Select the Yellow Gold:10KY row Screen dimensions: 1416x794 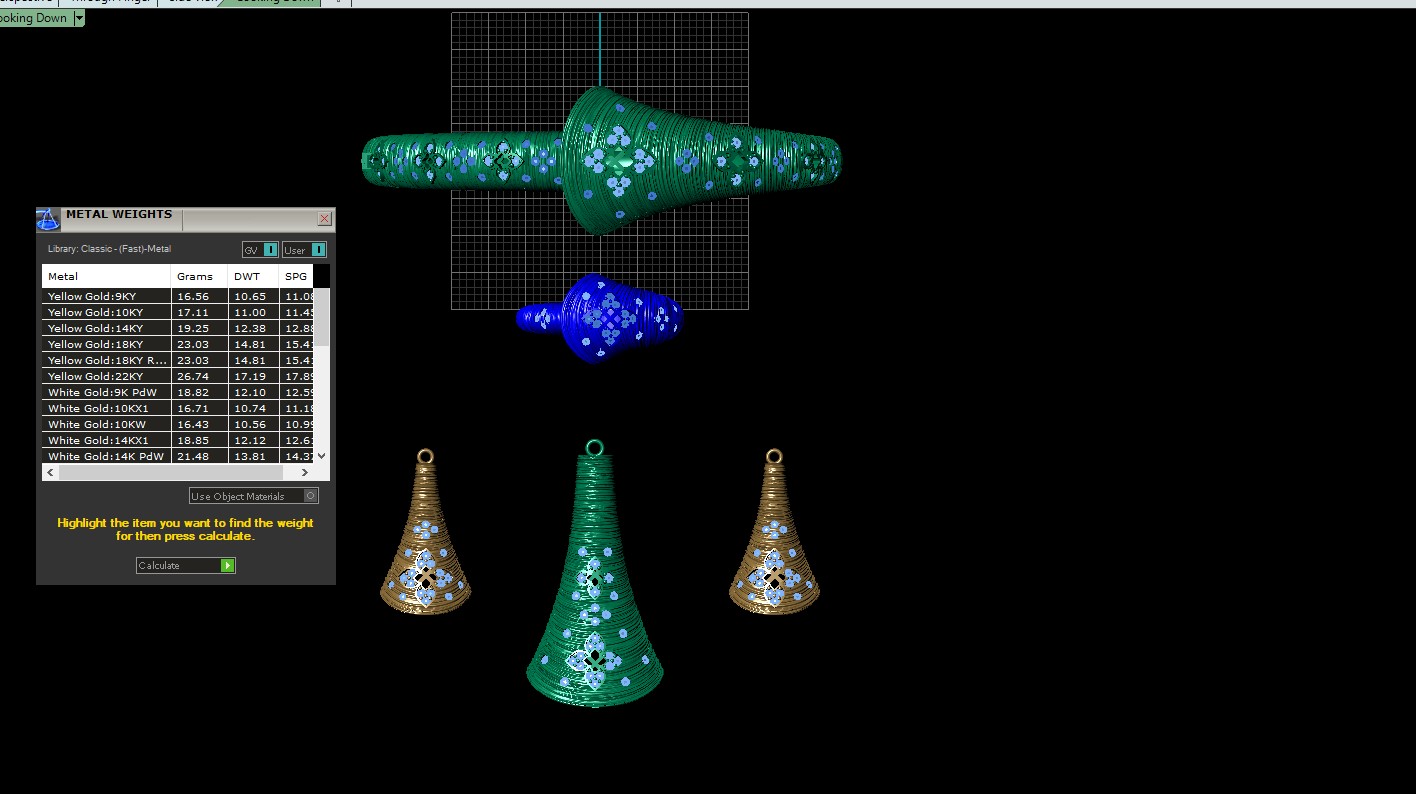(x=178, y=312)
